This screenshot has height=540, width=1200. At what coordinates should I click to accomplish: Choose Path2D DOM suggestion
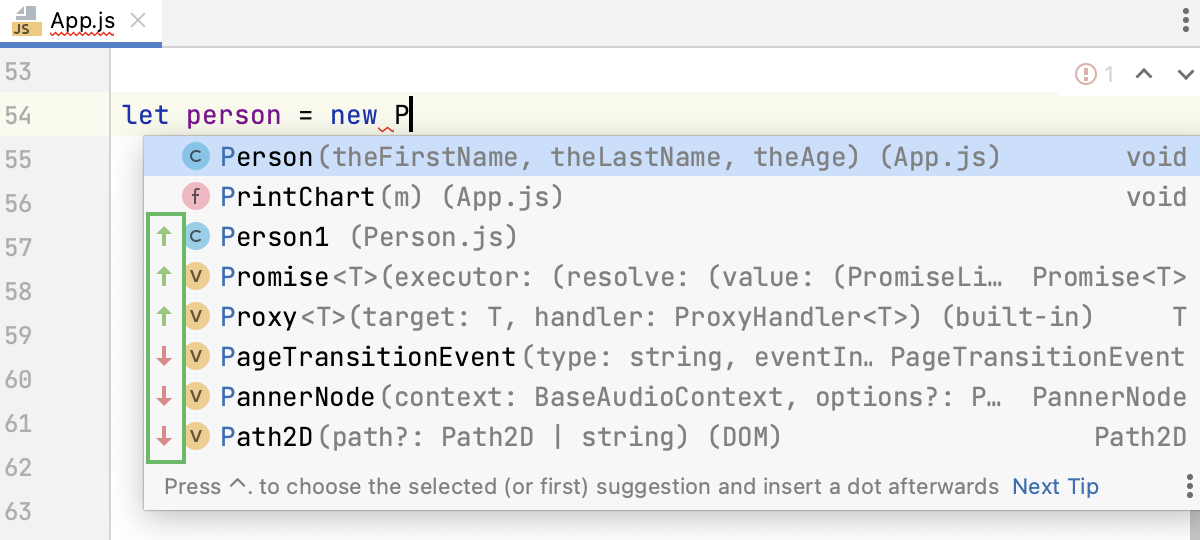[500, 437]
